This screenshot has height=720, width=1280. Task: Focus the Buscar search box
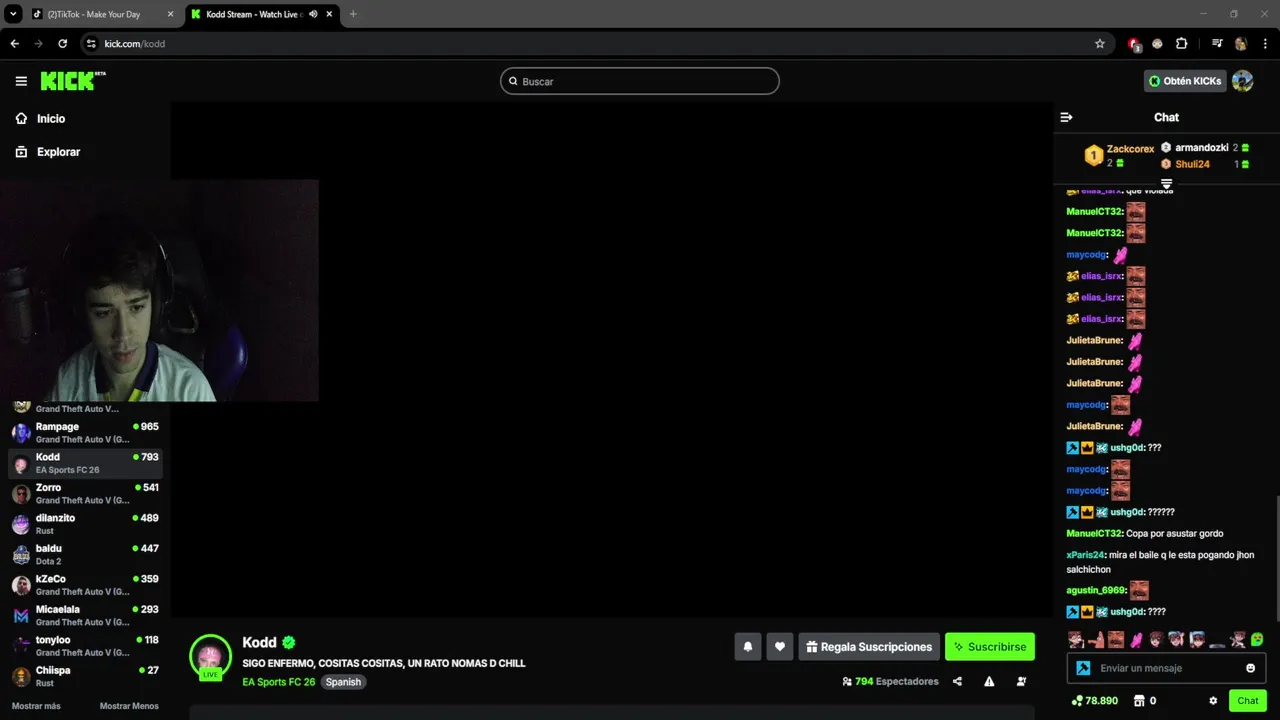(640, 81)
